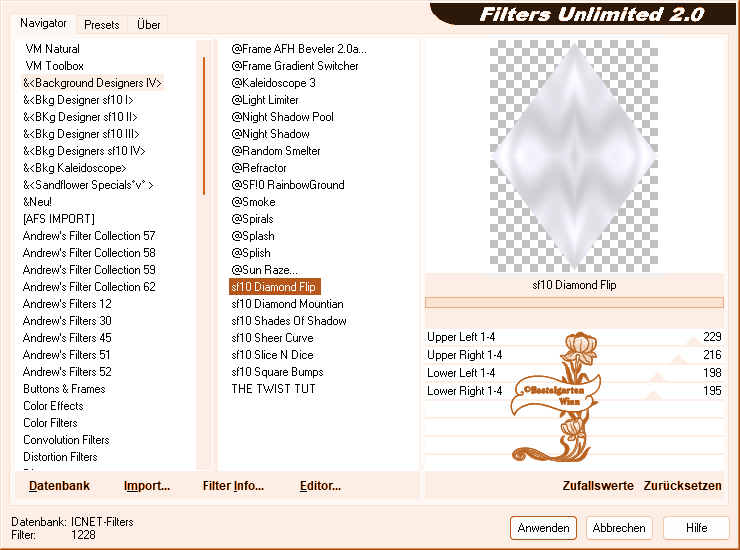The image size is (740, 550).
Task: Select VM Natural category
Action: (x=52, y=49)
